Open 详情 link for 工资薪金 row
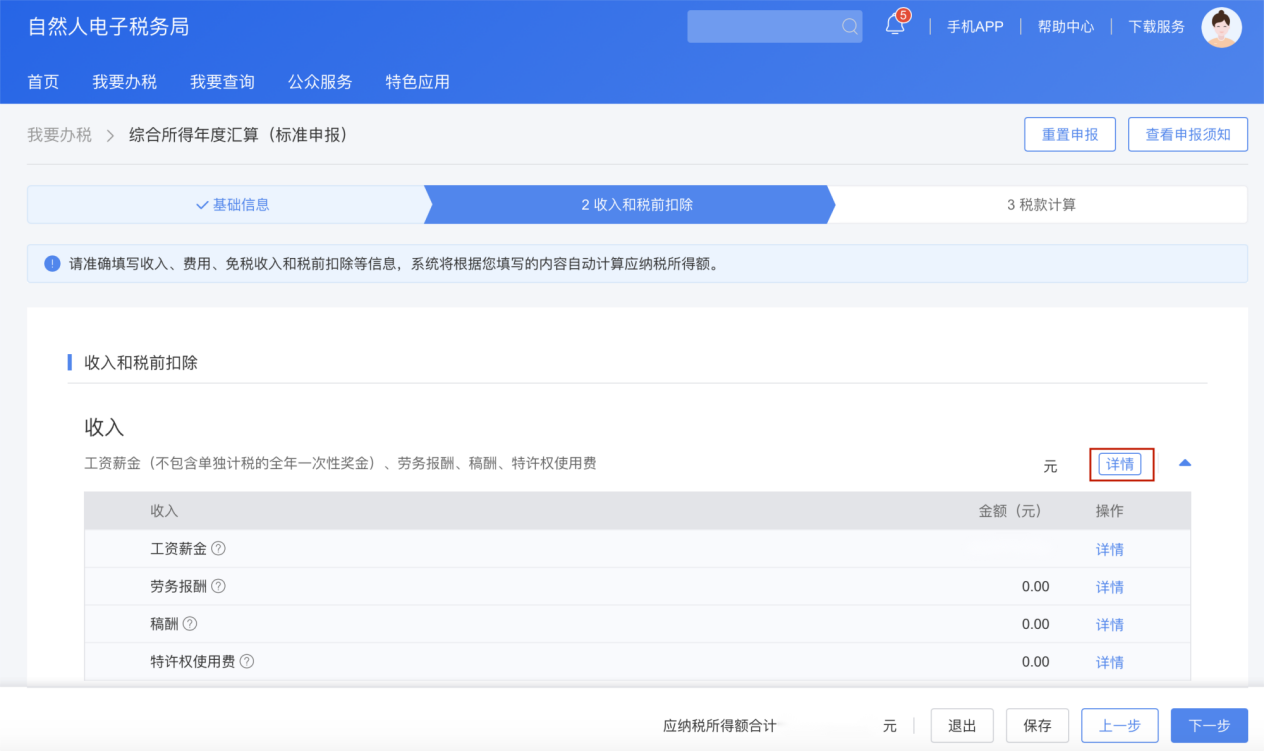 pos(1109,549)
